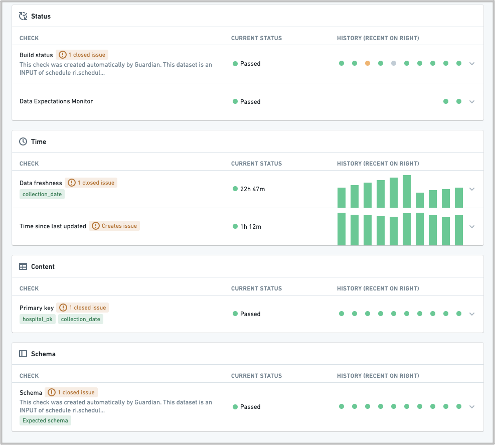Open the Create issue button for Time since last updated

click(115, 226)
